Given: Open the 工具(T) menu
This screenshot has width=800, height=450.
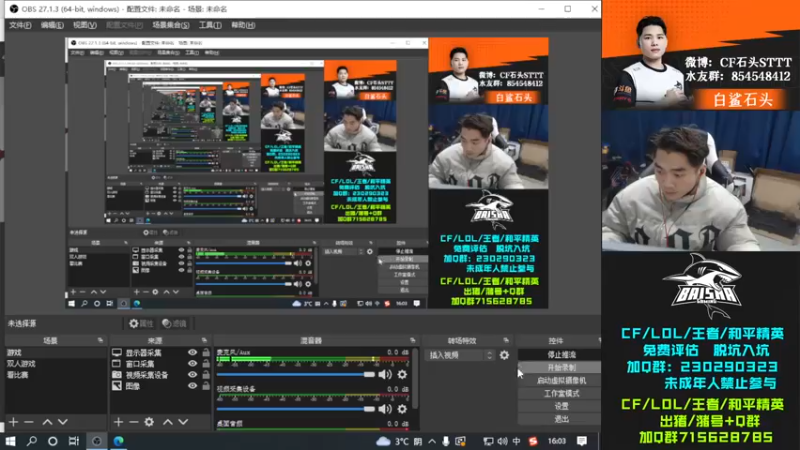Looking at the screenshot, I should pyautogui.click(x=210, y=24).
